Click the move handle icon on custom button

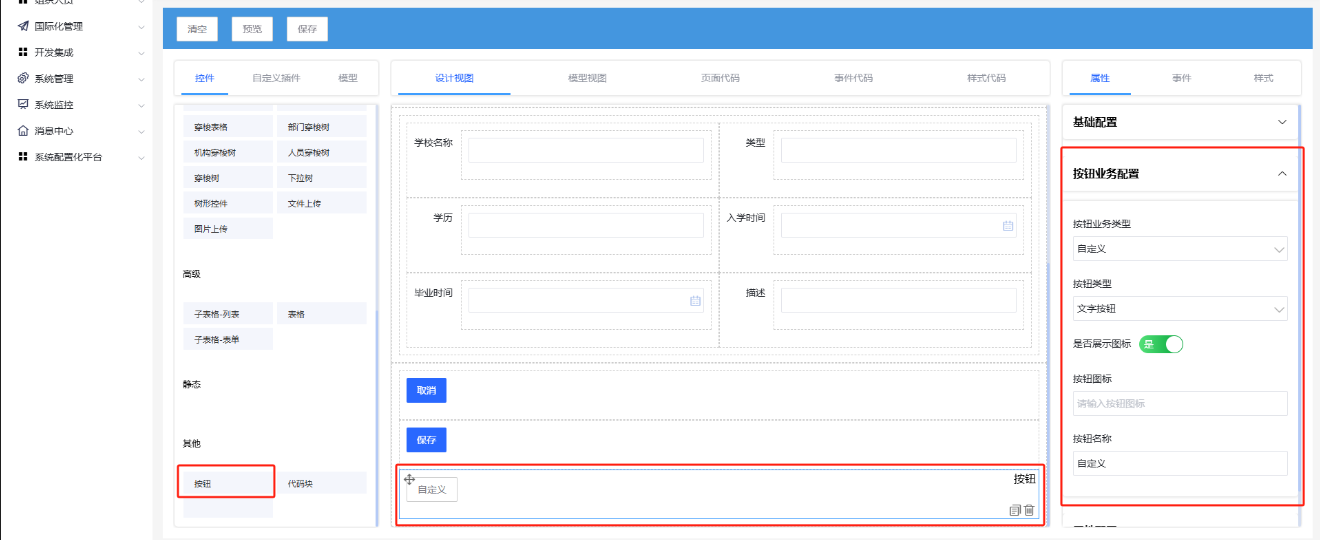(x=409, y=480)
